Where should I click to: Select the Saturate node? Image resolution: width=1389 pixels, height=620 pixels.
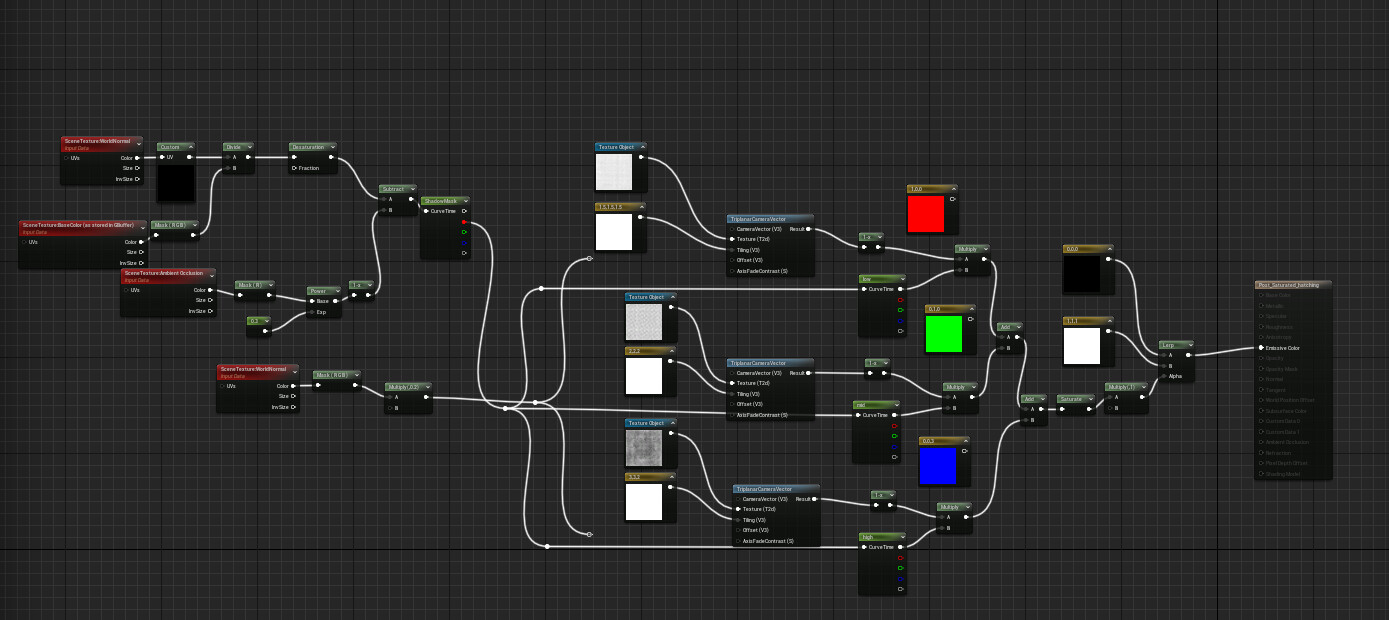coord(1070,398)
